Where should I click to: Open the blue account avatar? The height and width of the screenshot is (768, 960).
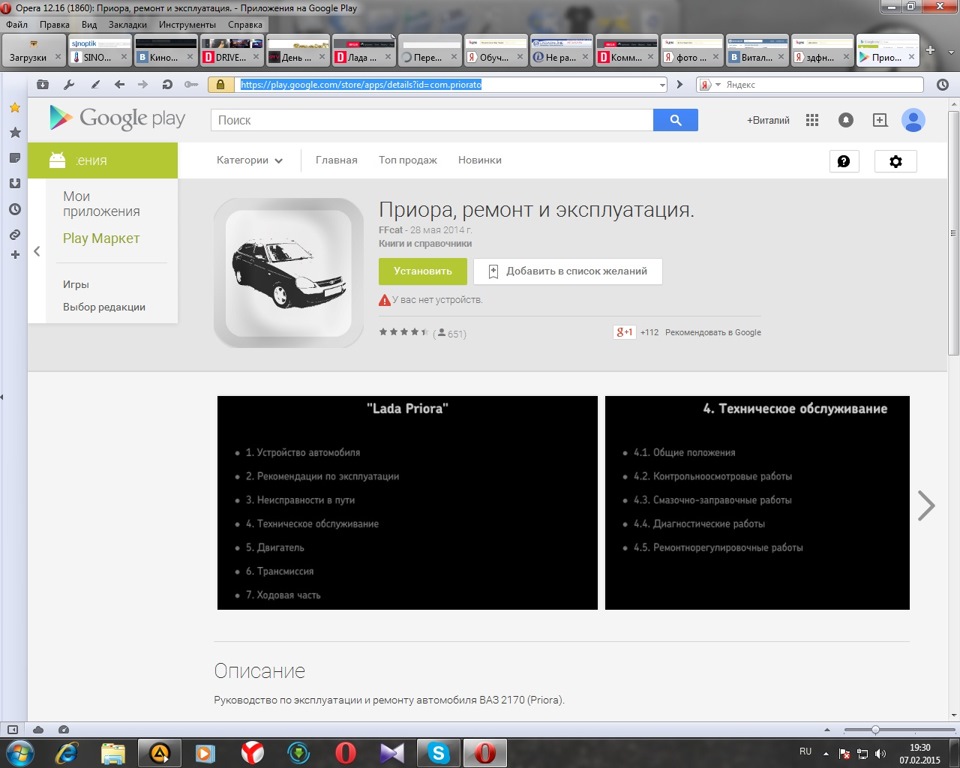pyautogui.click(x=913, y=120)
